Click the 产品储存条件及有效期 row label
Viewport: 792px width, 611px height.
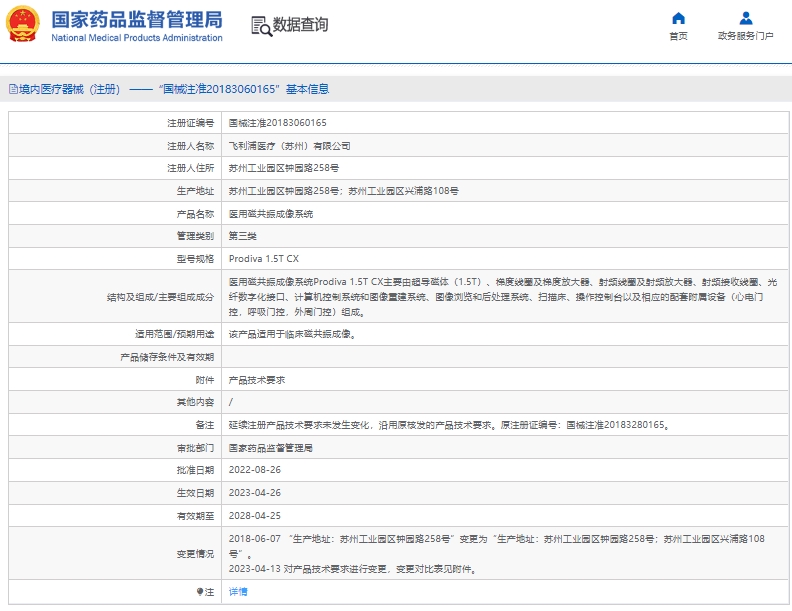(167, 357)
